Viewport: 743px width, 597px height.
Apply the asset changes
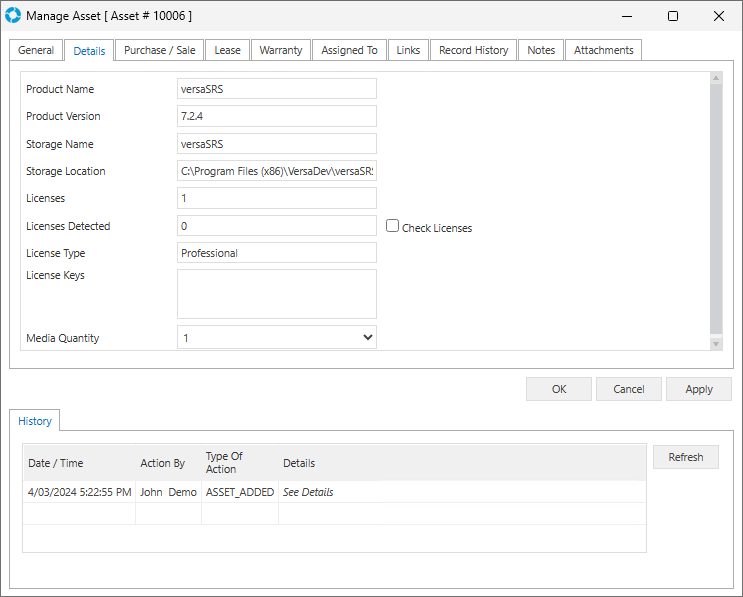coord(698,389)
